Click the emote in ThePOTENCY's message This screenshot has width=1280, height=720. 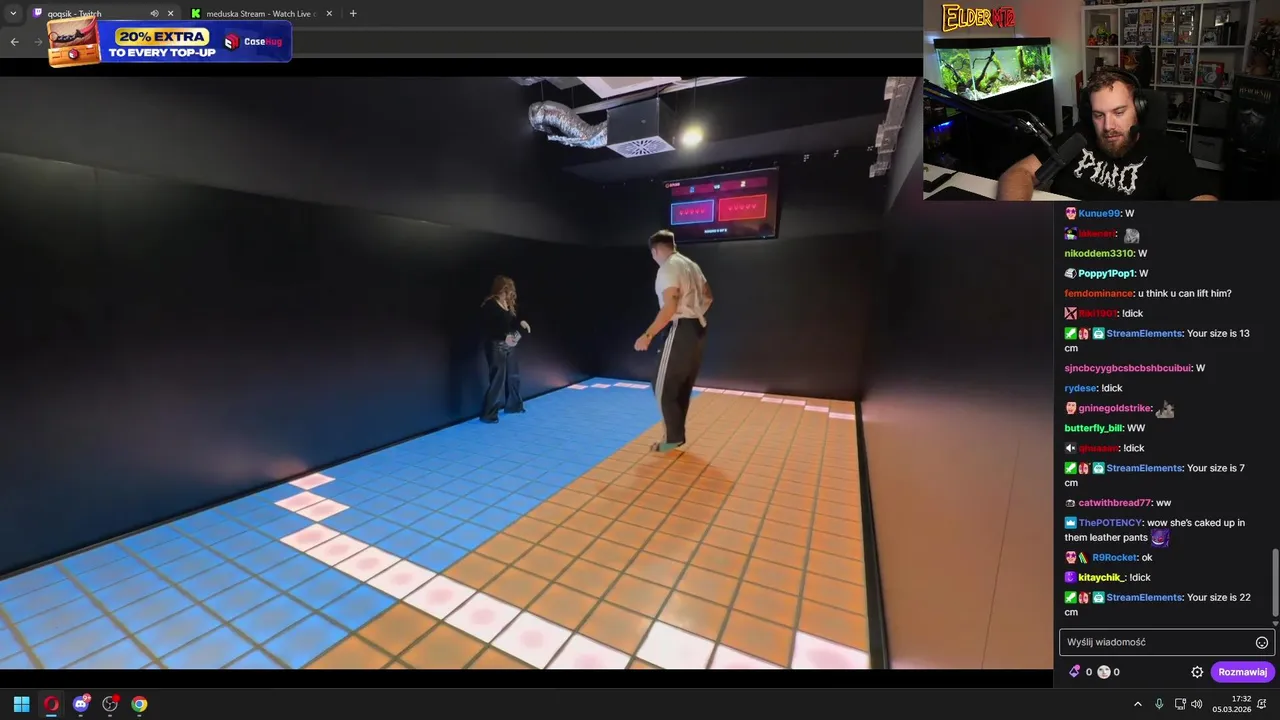tap(1159, 537)
